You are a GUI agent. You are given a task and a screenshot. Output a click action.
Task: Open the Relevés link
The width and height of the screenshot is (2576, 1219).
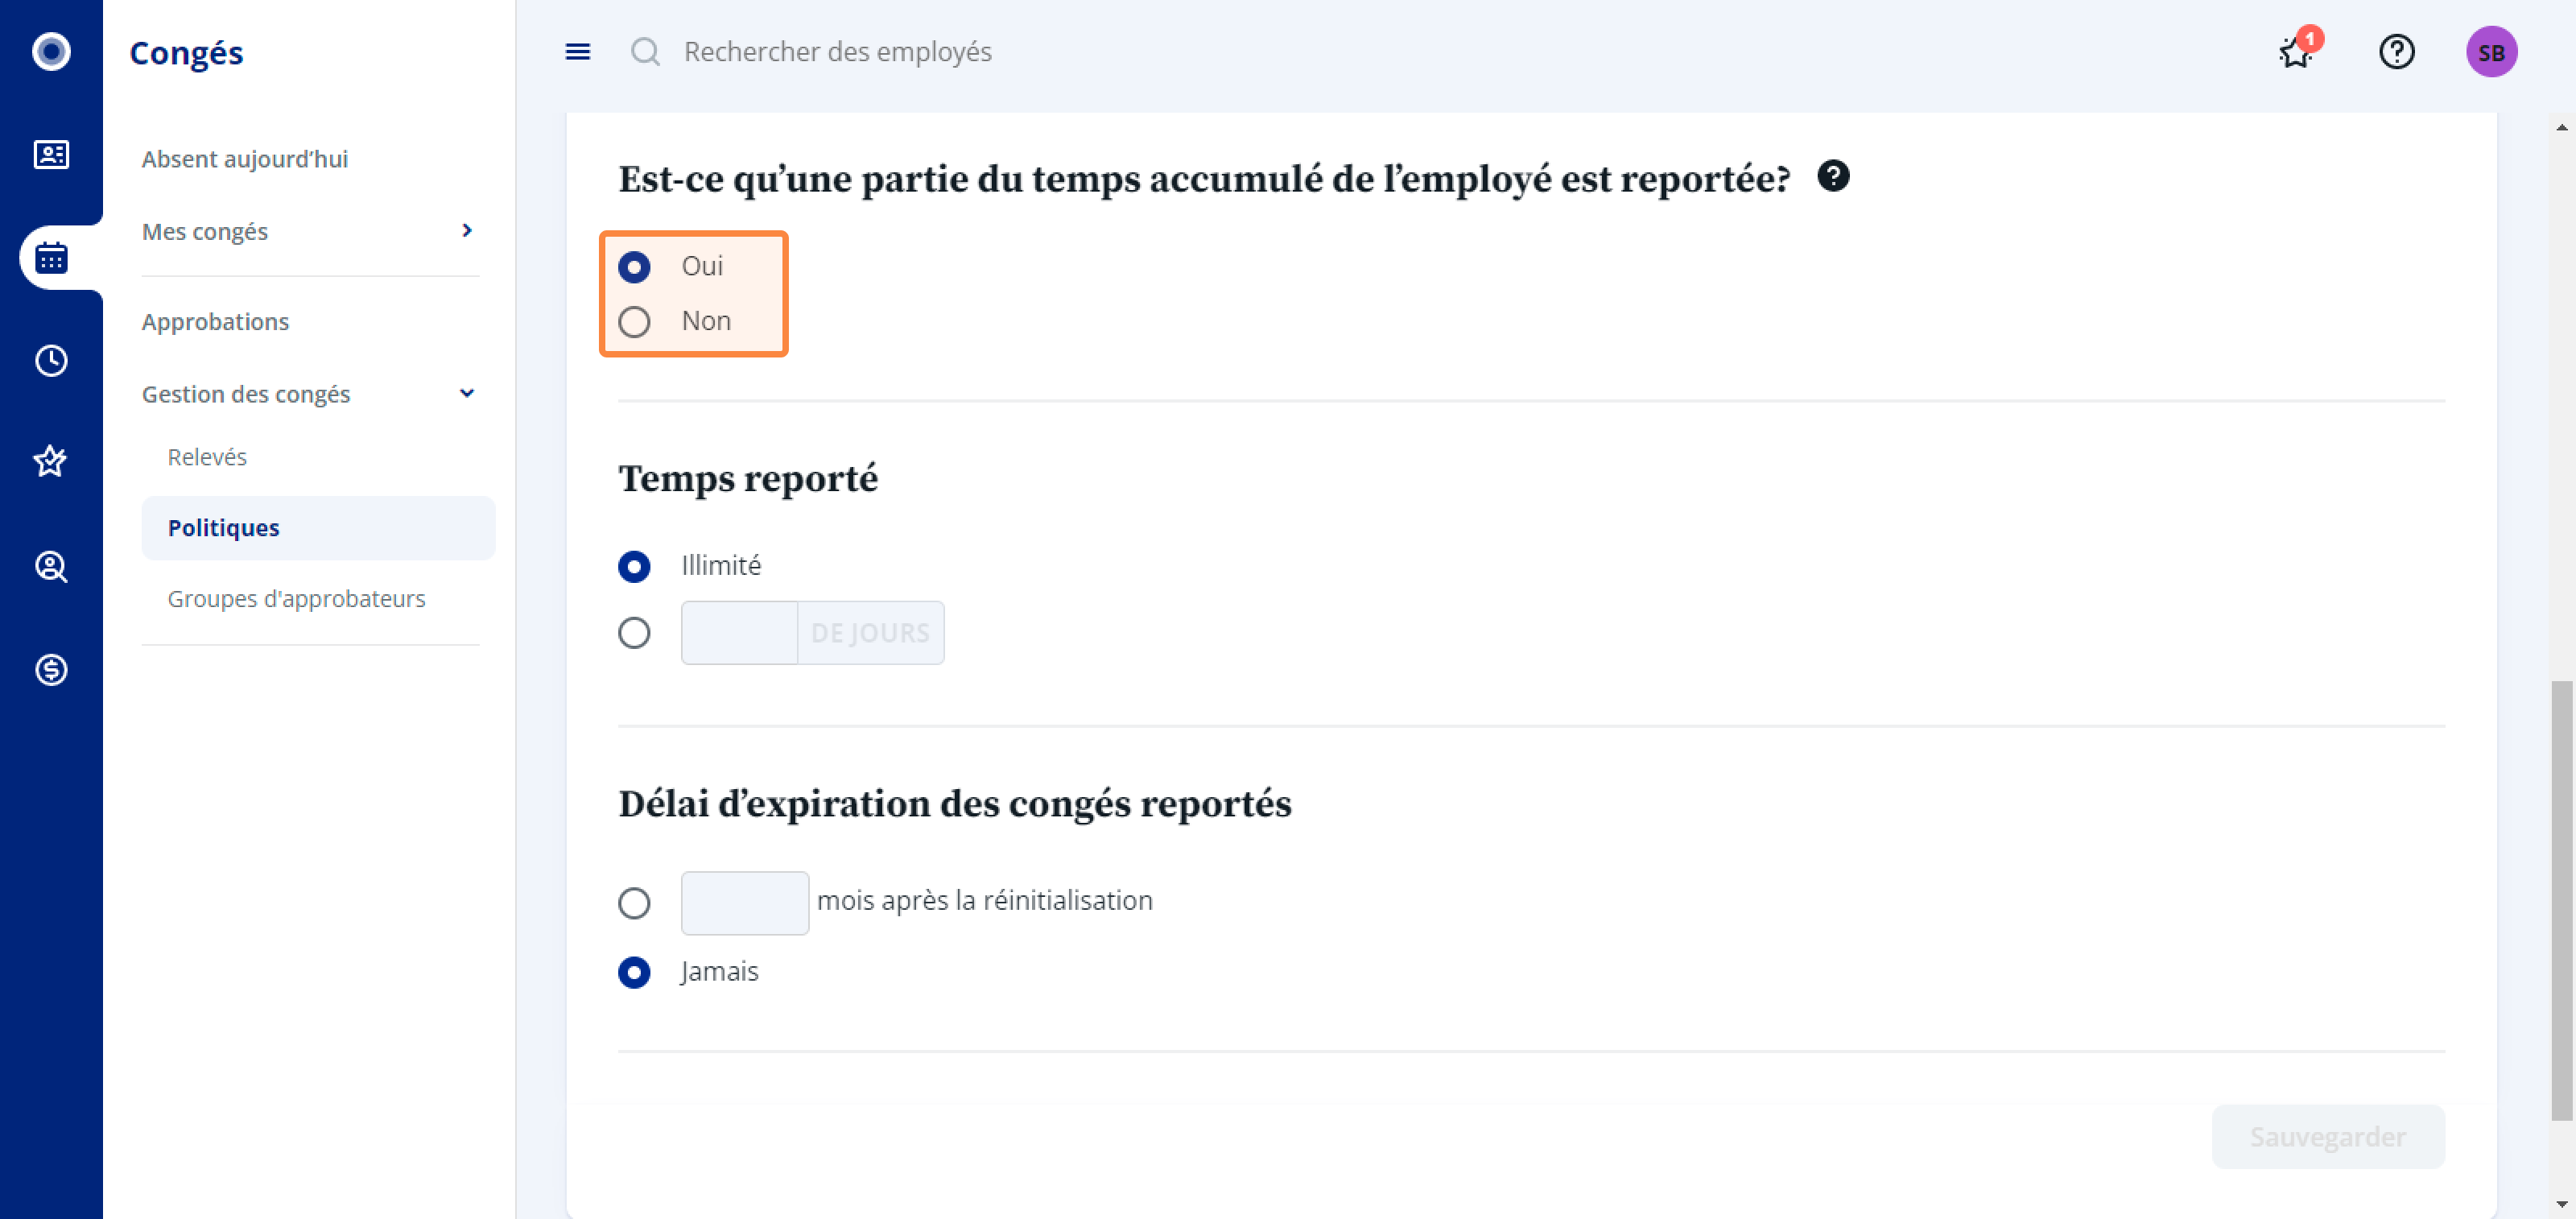[x=207, y=457]
